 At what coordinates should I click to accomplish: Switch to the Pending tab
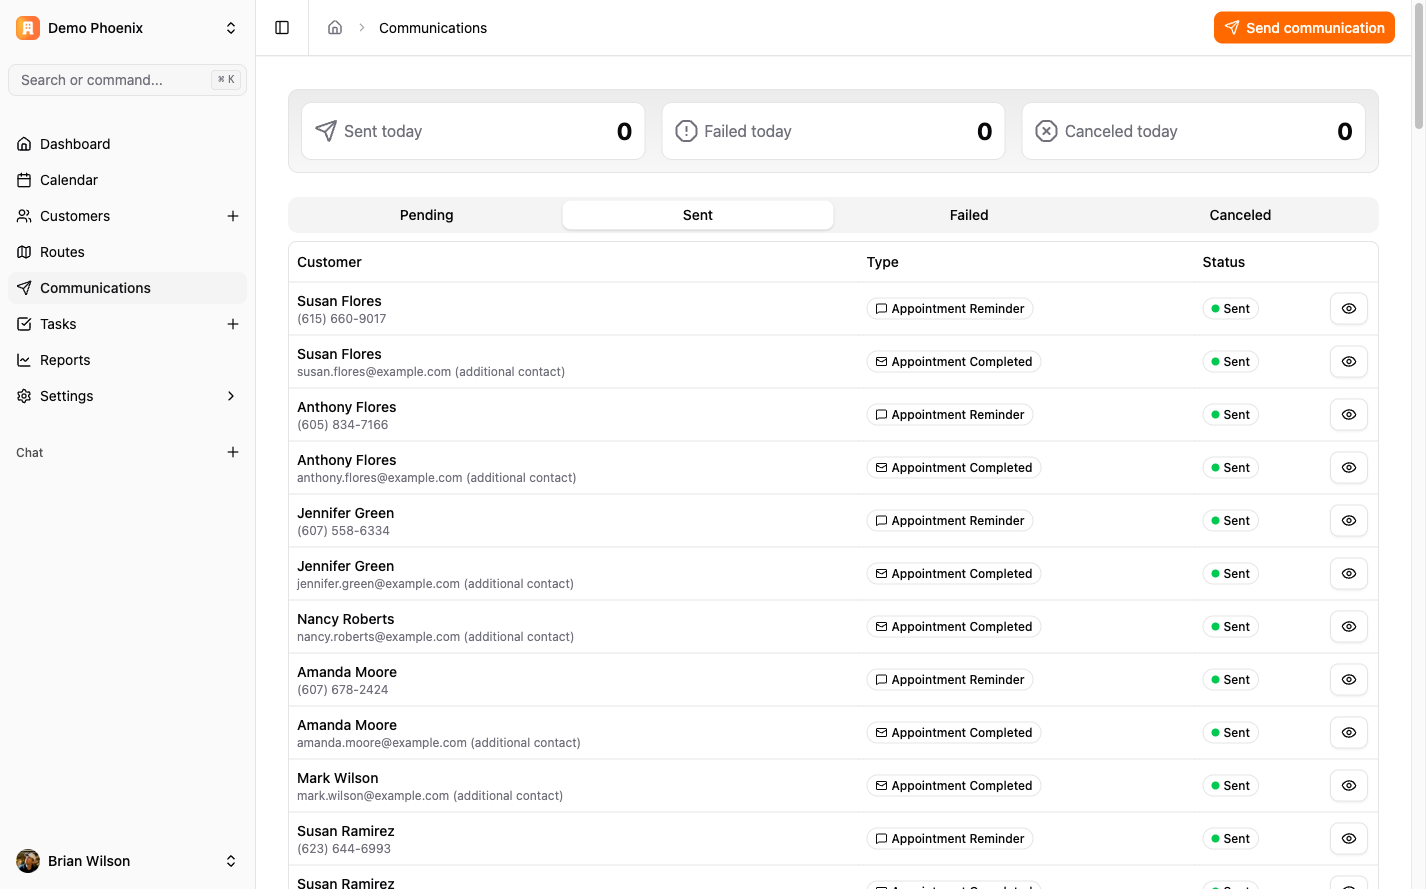(426, 215)
